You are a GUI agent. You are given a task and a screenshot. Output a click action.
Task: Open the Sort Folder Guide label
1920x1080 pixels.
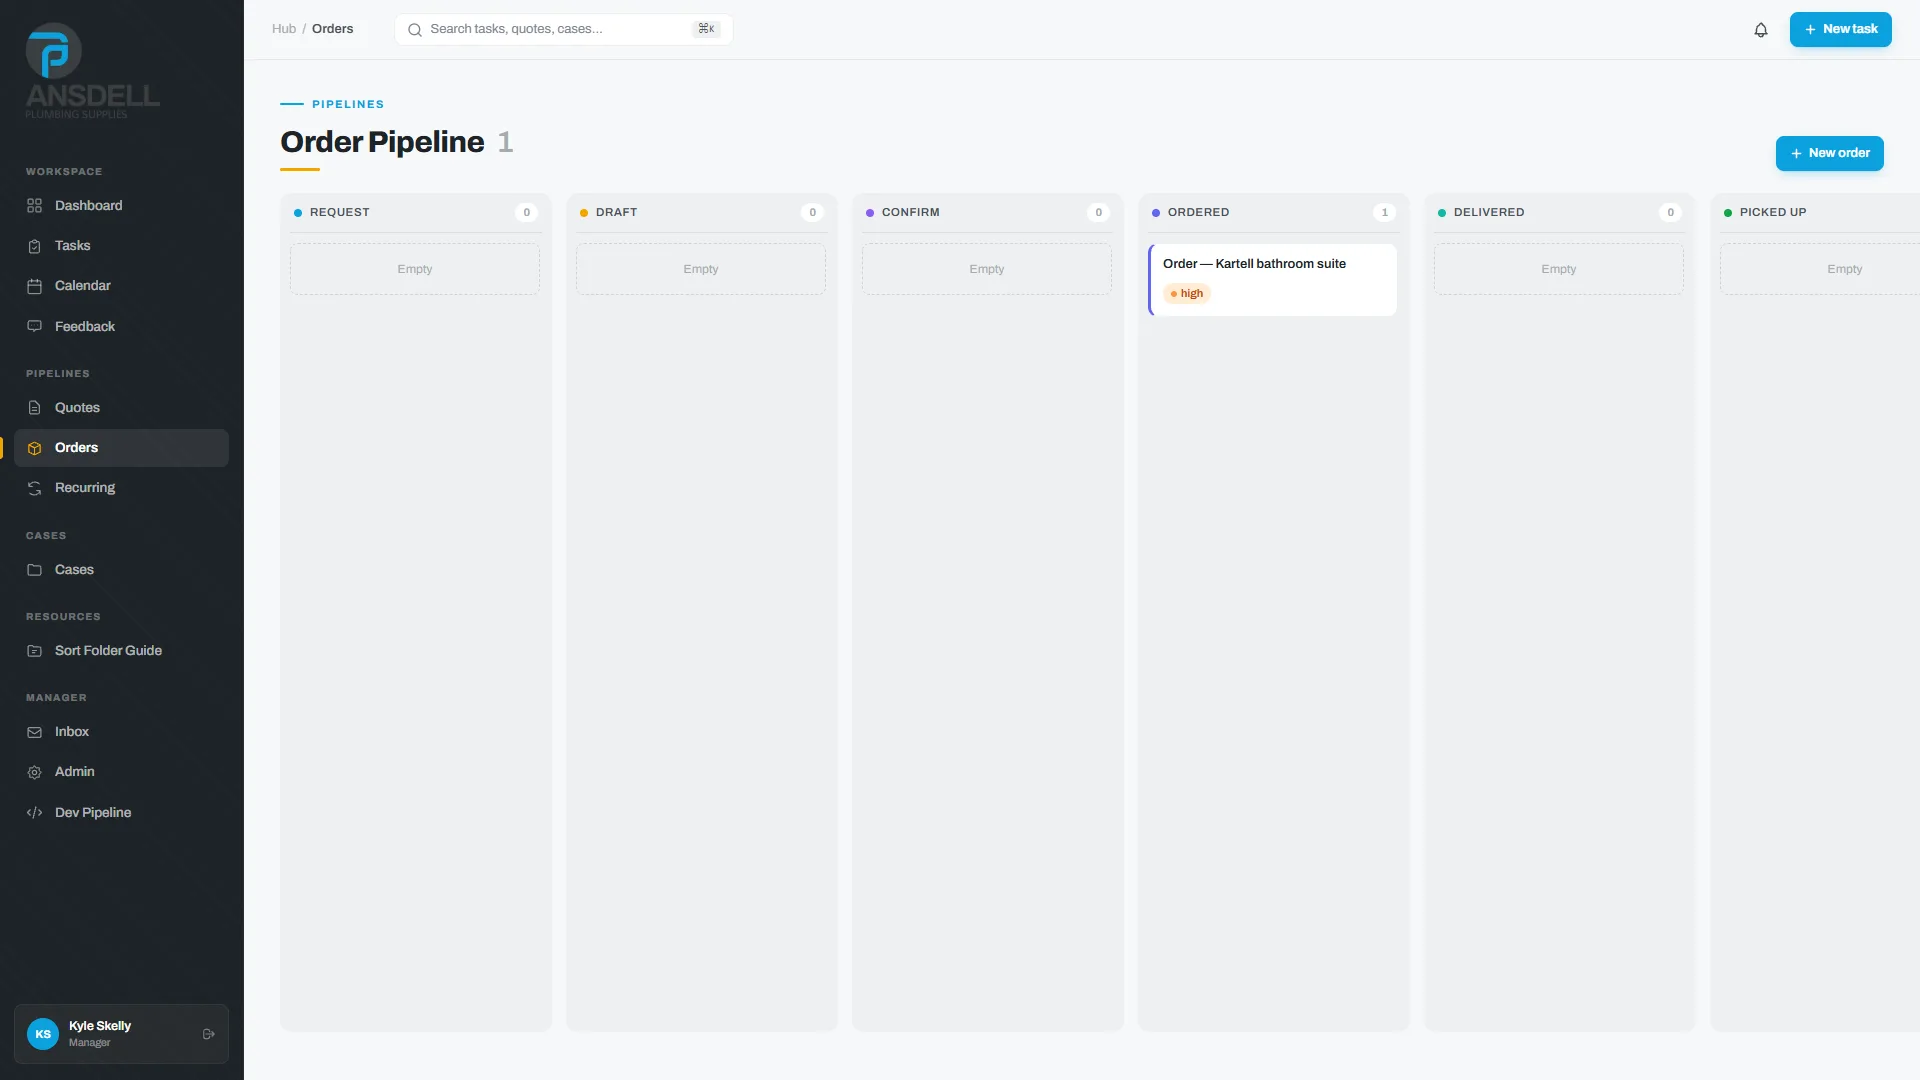(x=108, y=651)
